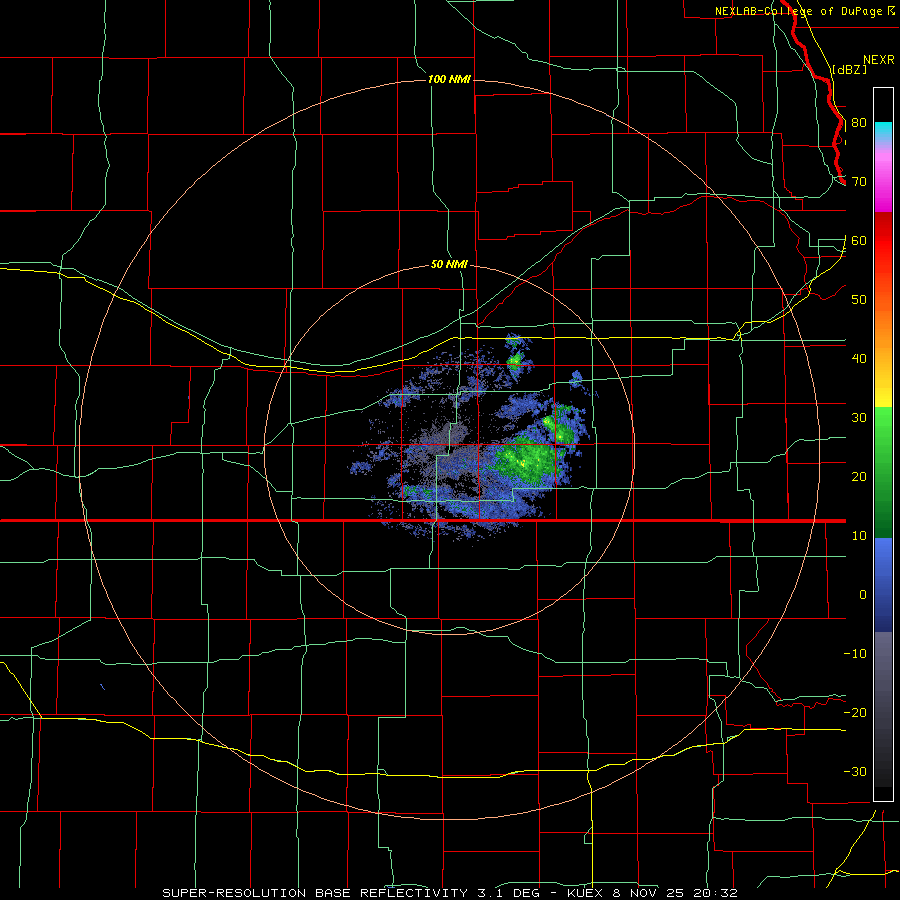Click the KUEX 8 NOV 25 20:32 timestamp
The width and height of the screenshot is (900, 900).
[652, 893]
